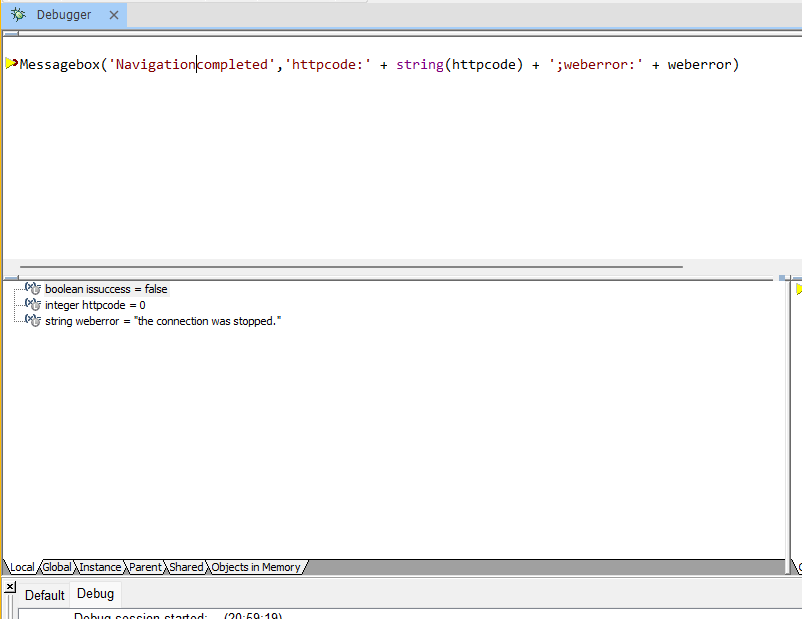Select the string weberror variable row
This screenshot has height=619, width=802.
point(163,321)
